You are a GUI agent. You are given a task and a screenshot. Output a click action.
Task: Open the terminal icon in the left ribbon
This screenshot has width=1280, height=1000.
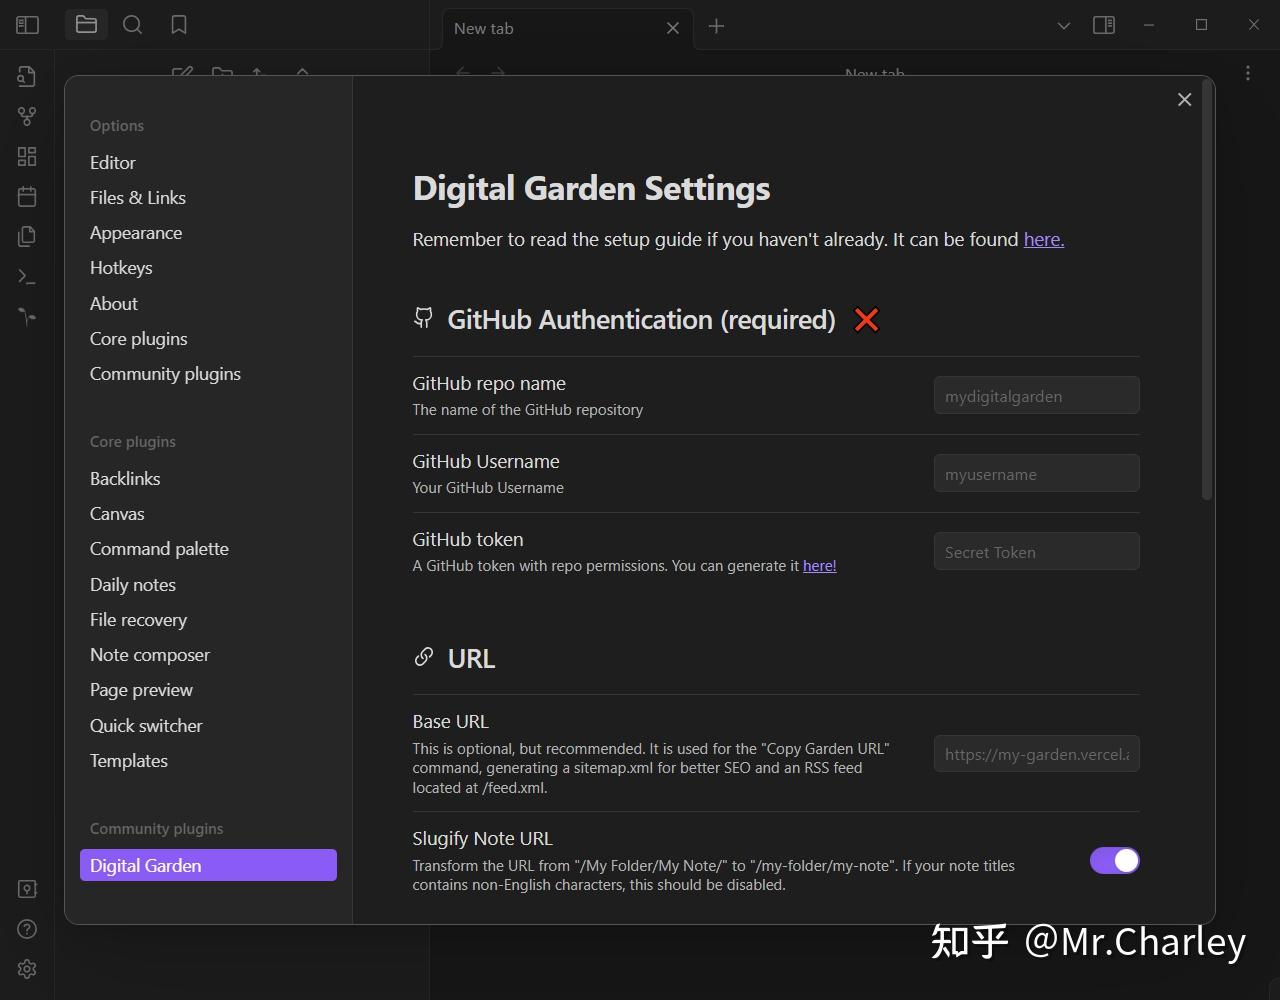27,277
